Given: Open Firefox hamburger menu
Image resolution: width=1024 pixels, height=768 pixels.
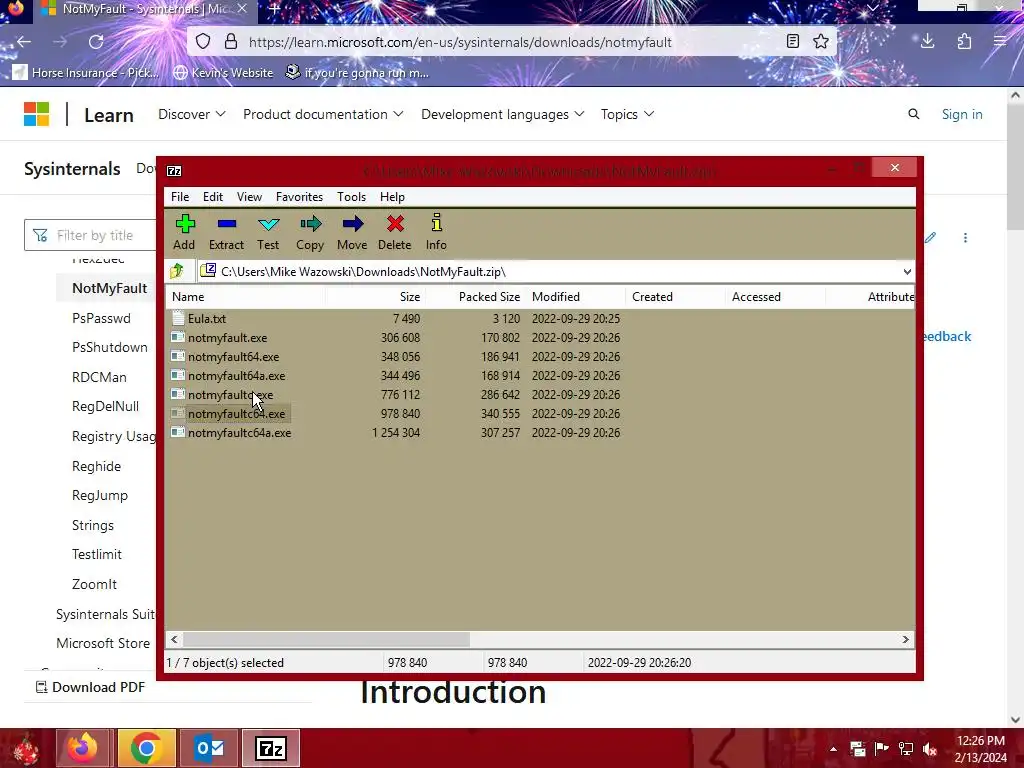Looking at the screenshot, I should coord(1000,42).
